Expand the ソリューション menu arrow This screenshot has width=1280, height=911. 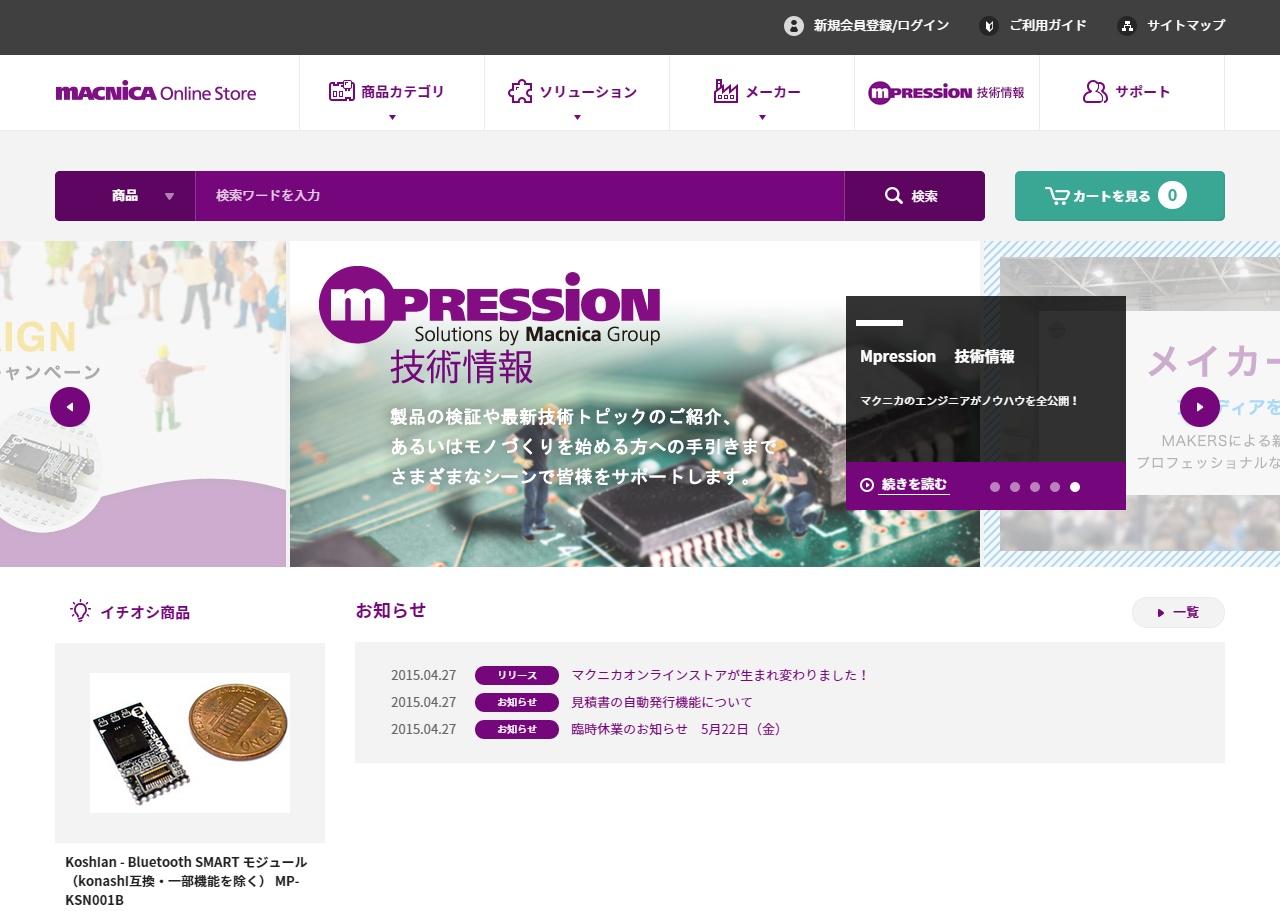[577, 118]
